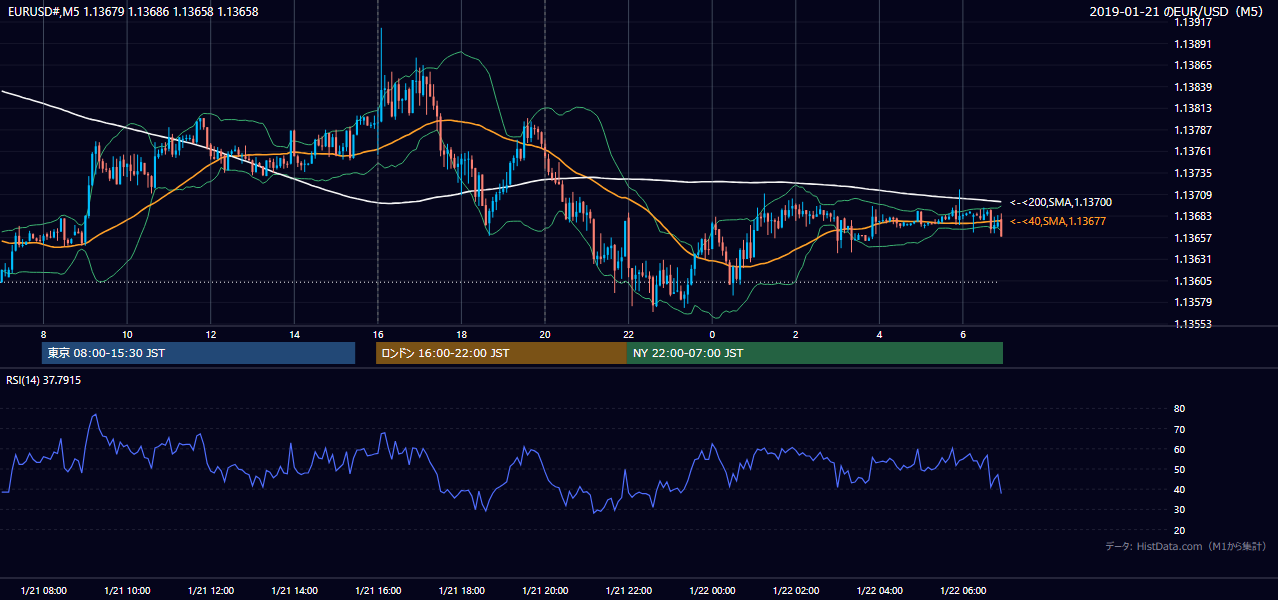Screen dimensions: 1278x600
Task: Select the London 16:00-22:00 JST session bar
Action: coord(501,353)
